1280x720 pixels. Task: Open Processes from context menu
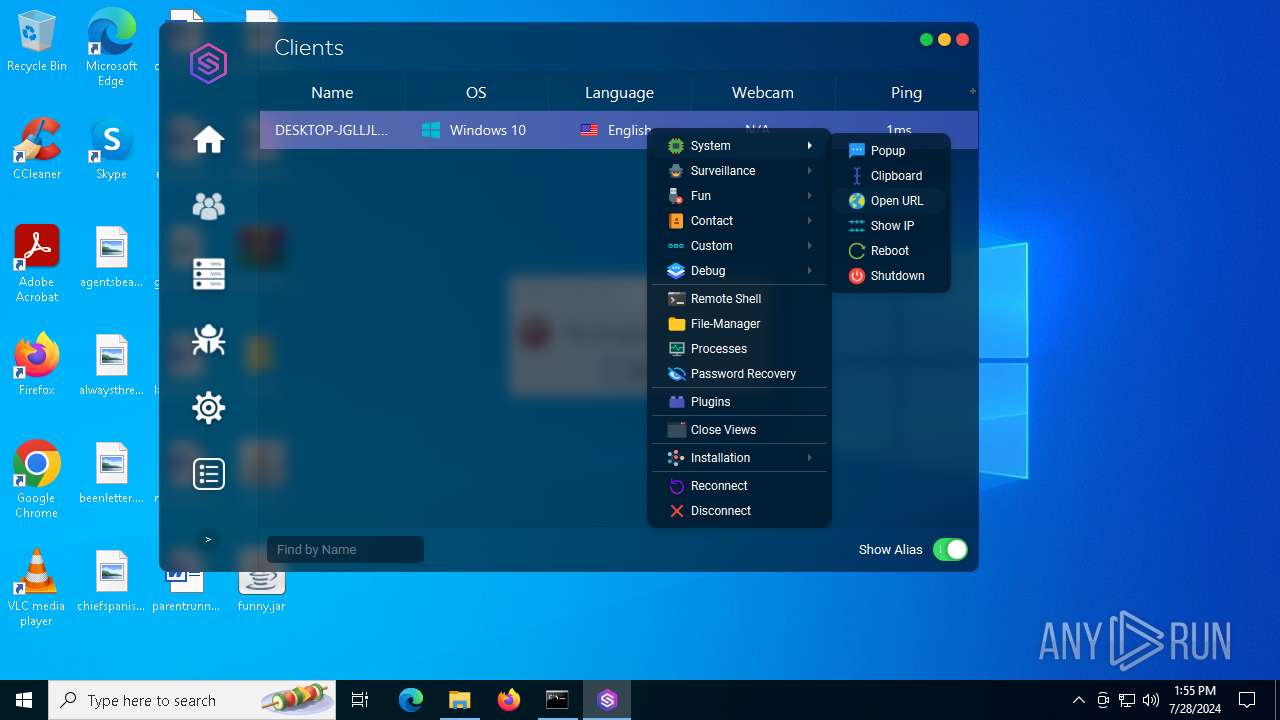(x=739, y=349)
